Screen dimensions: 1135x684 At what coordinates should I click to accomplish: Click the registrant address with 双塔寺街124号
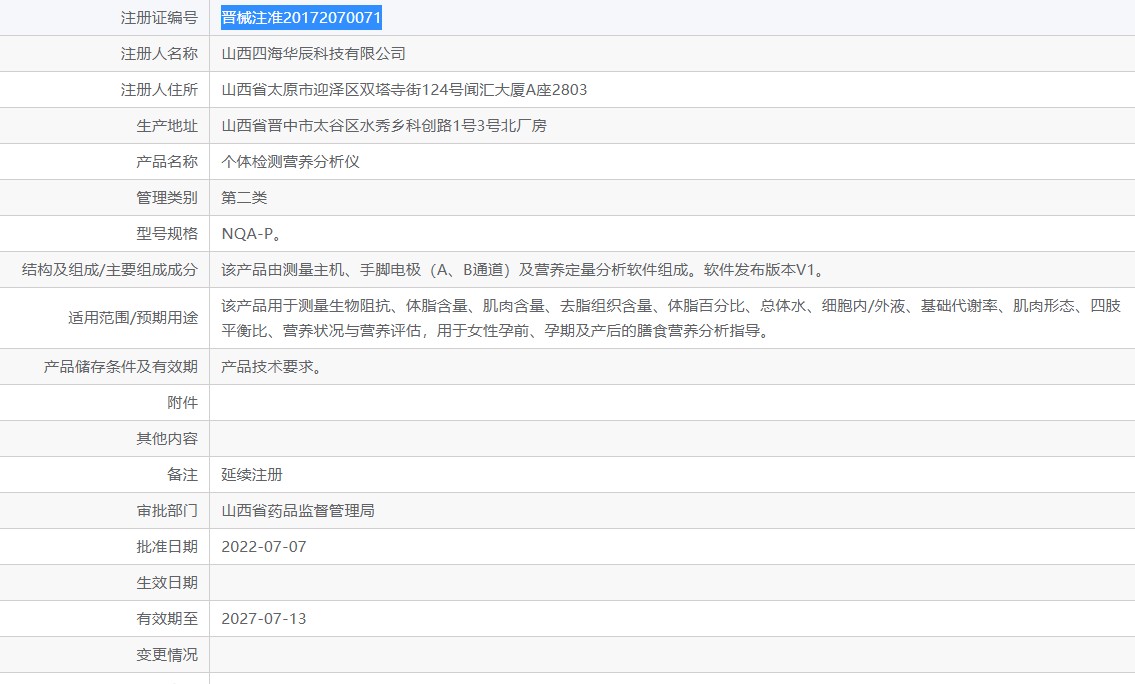404,90
